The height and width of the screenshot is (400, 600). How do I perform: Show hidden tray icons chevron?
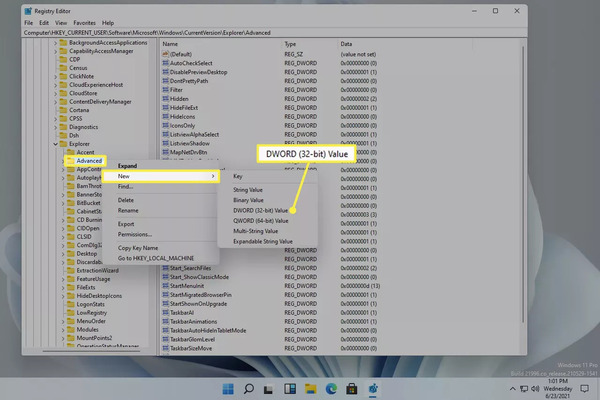pos(512,389)
